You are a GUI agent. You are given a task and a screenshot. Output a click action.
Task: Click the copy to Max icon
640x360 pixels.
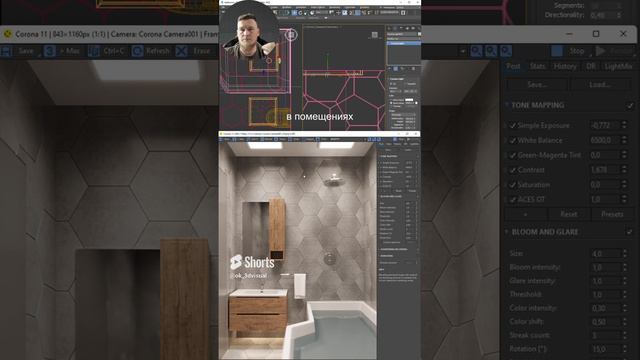[50, 51]
